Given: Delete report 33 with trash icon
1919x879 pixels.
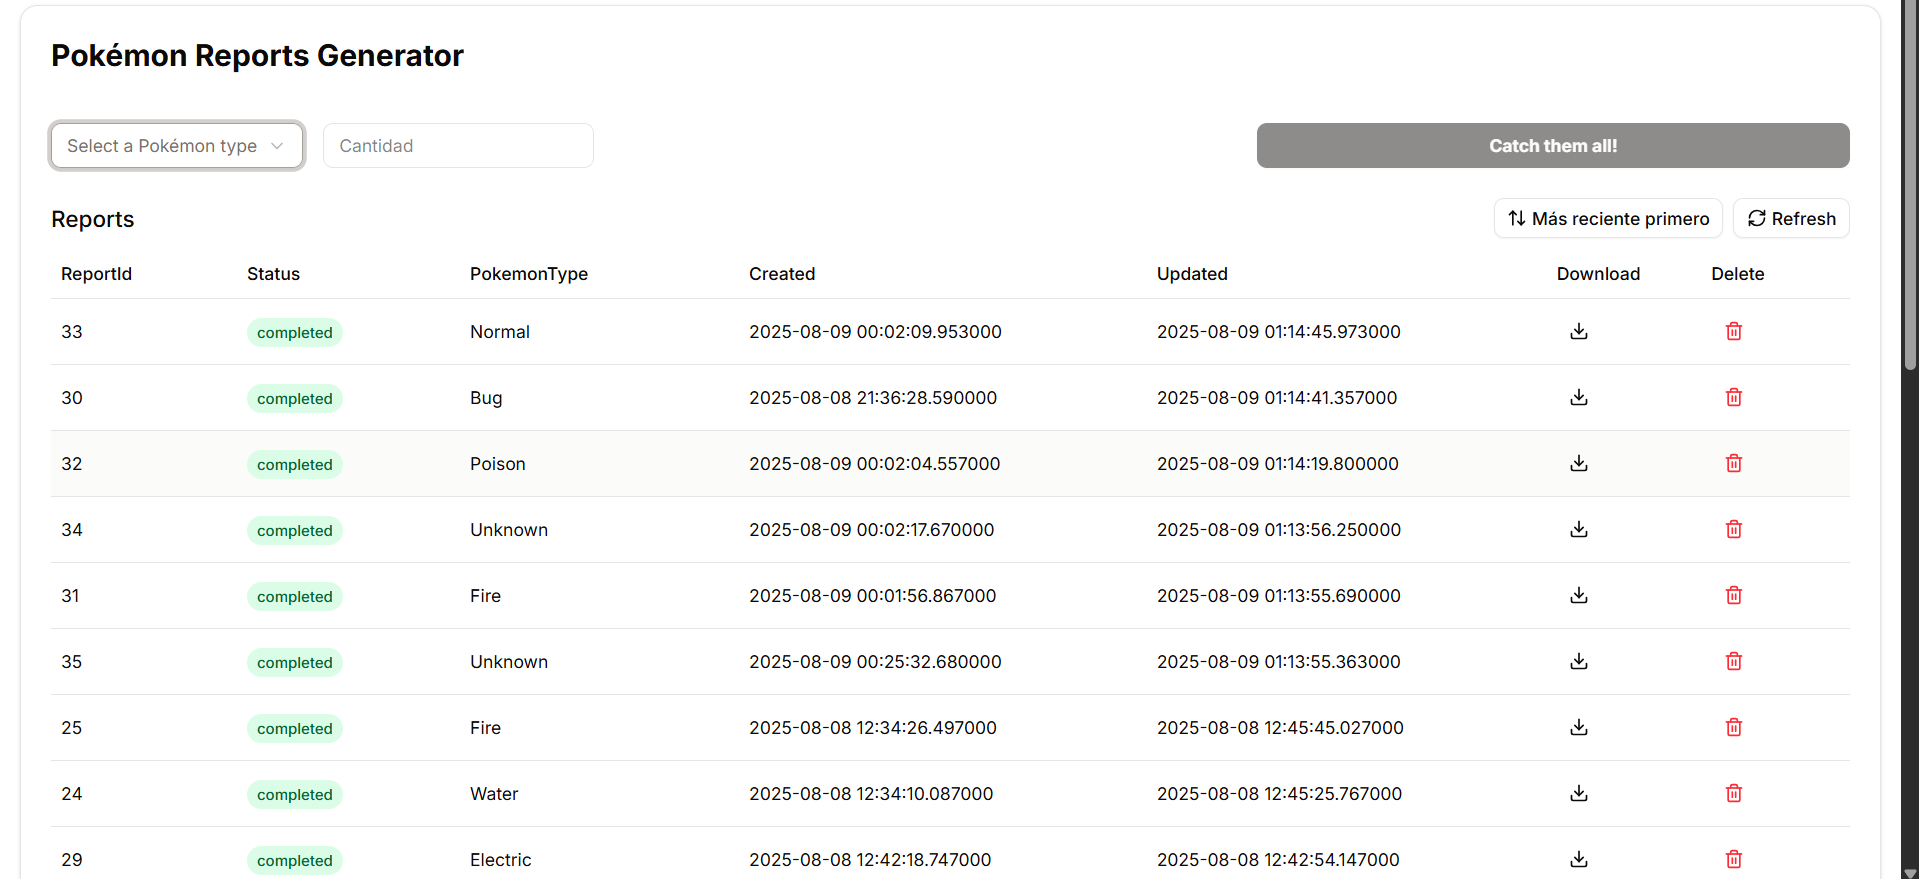Looking at the screenshot, I should click(1734, 331).
